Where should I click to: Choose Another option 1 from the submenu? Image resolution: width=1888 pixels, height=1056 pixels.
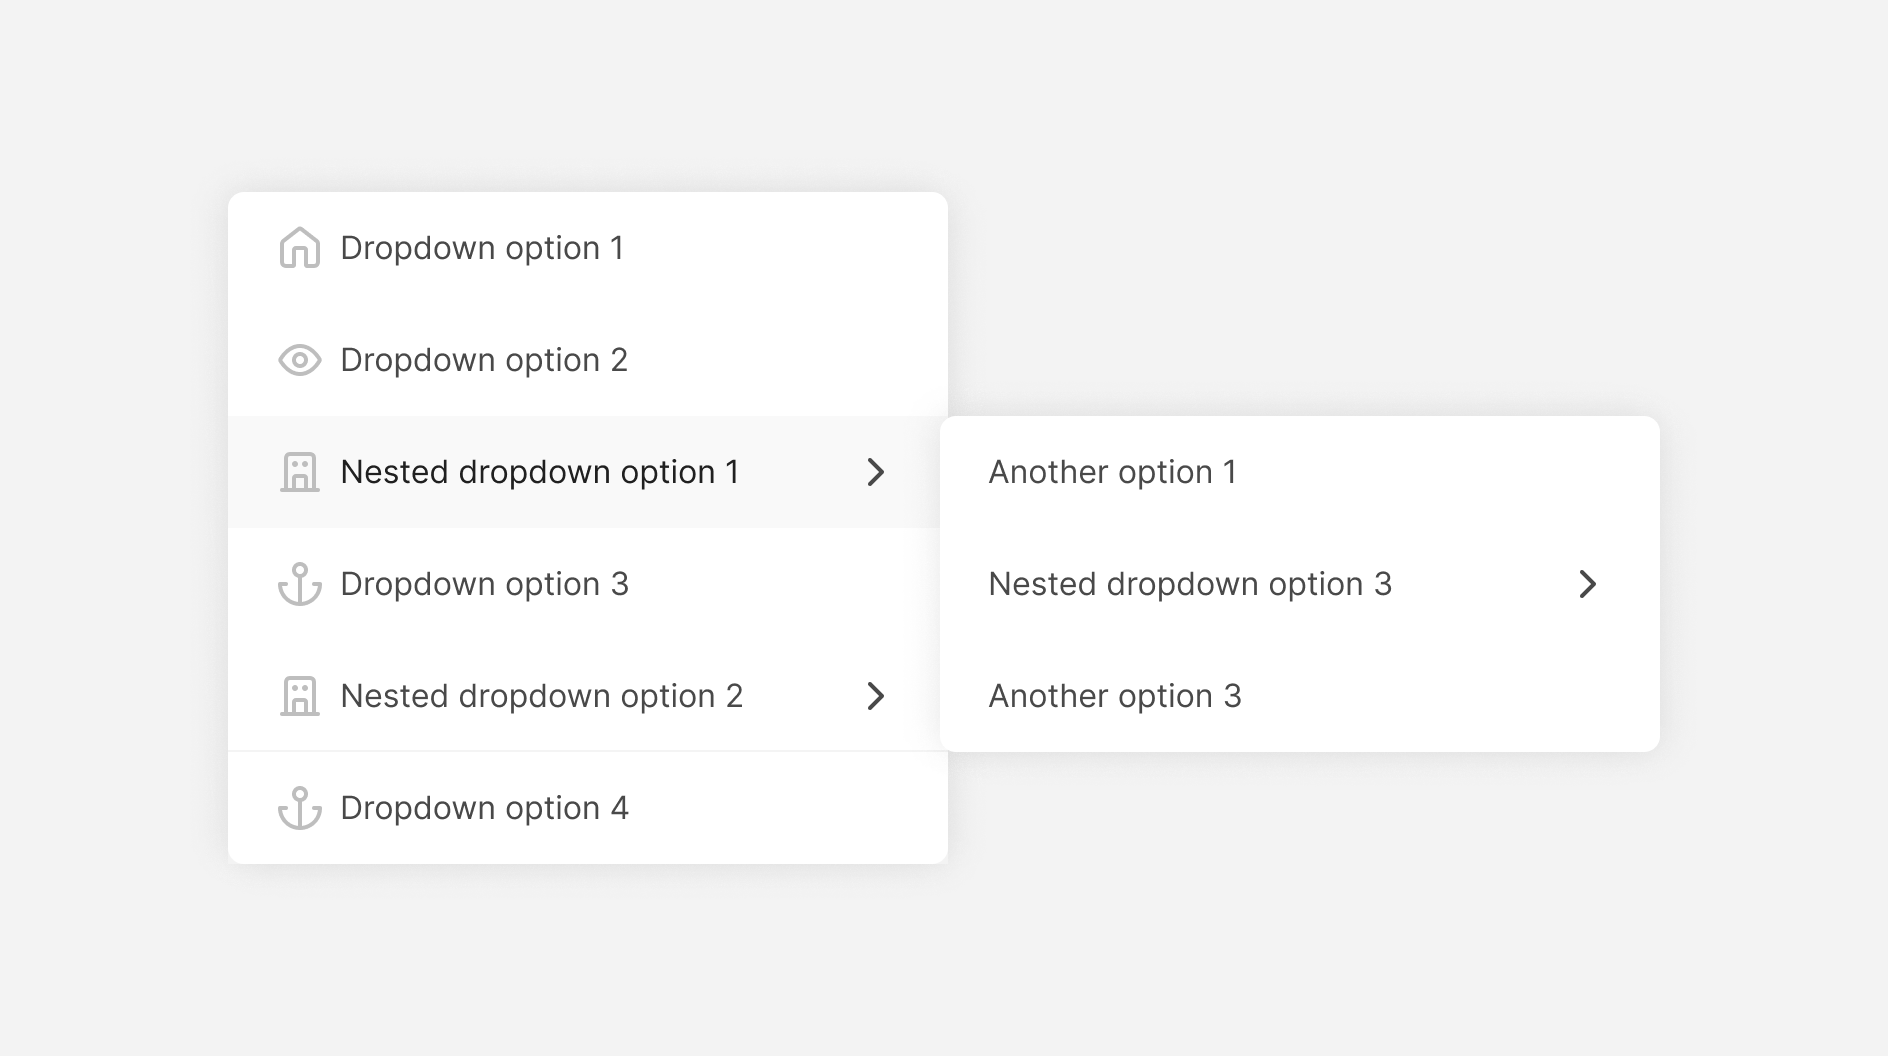(x=1113, y=472)
